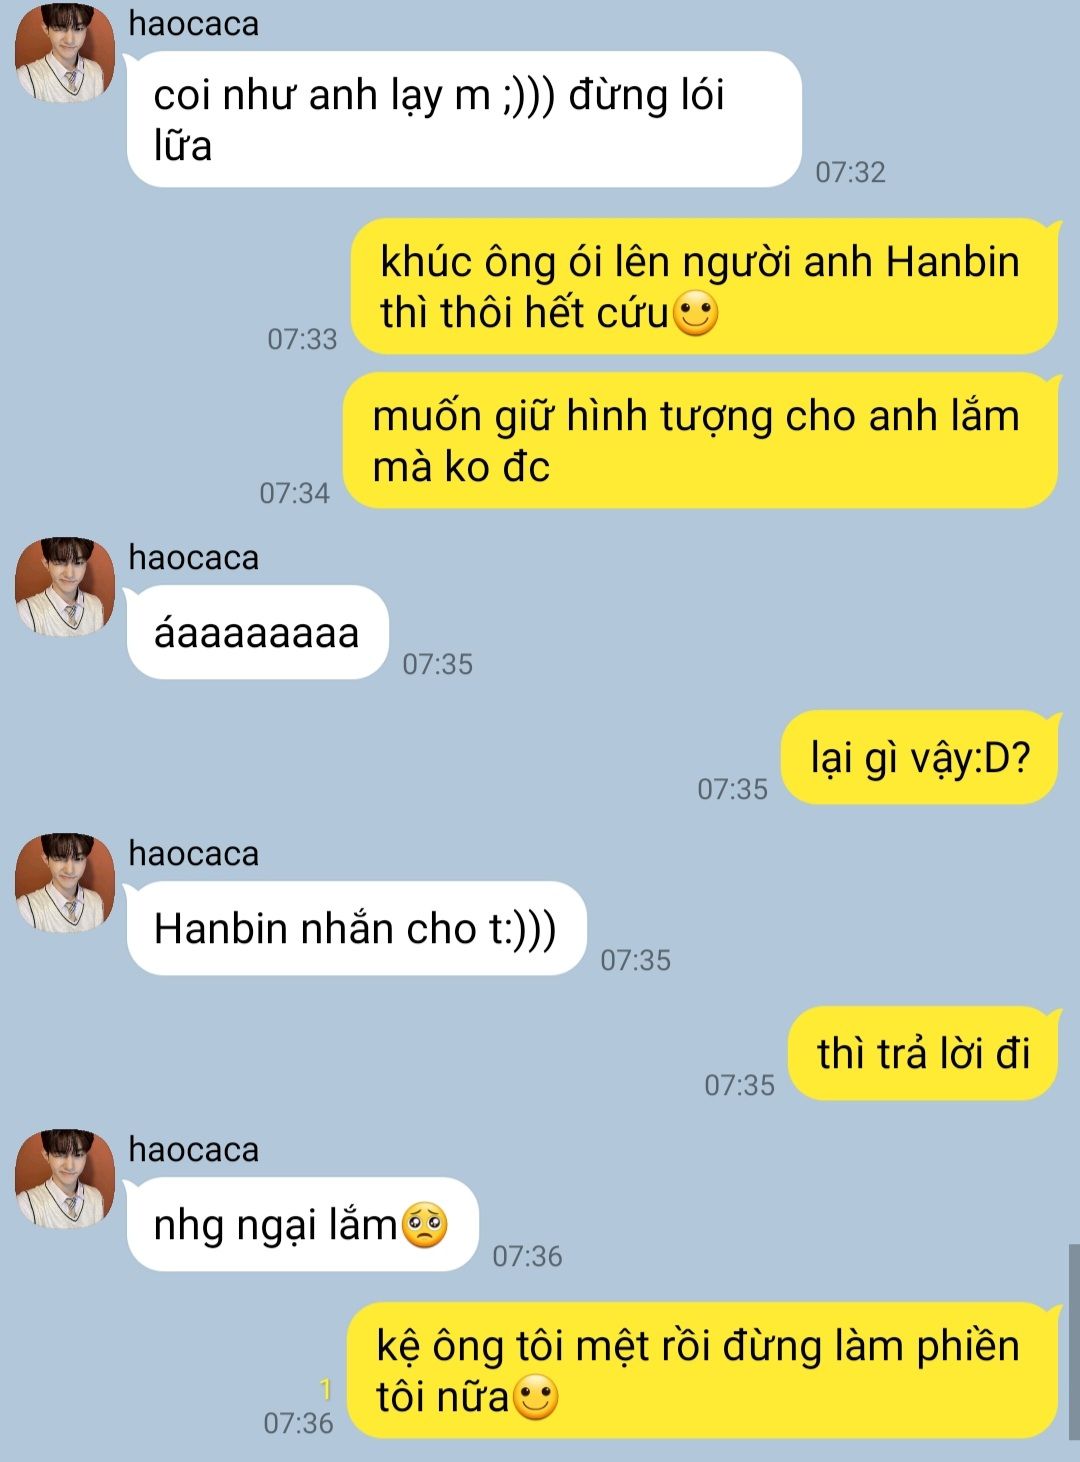Select the 'coi như anh lạy m' message bubble
The height and width of the screenshot is (1462, 1080).
[464, 119]
